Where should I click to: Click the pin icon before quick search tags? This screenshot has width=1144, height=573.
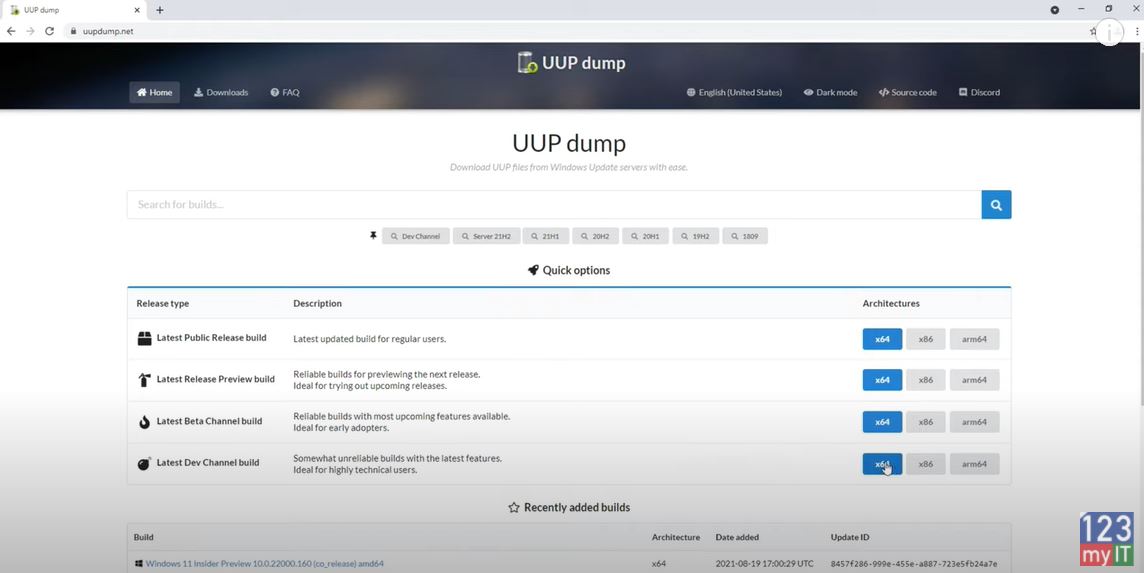point(373,236)
